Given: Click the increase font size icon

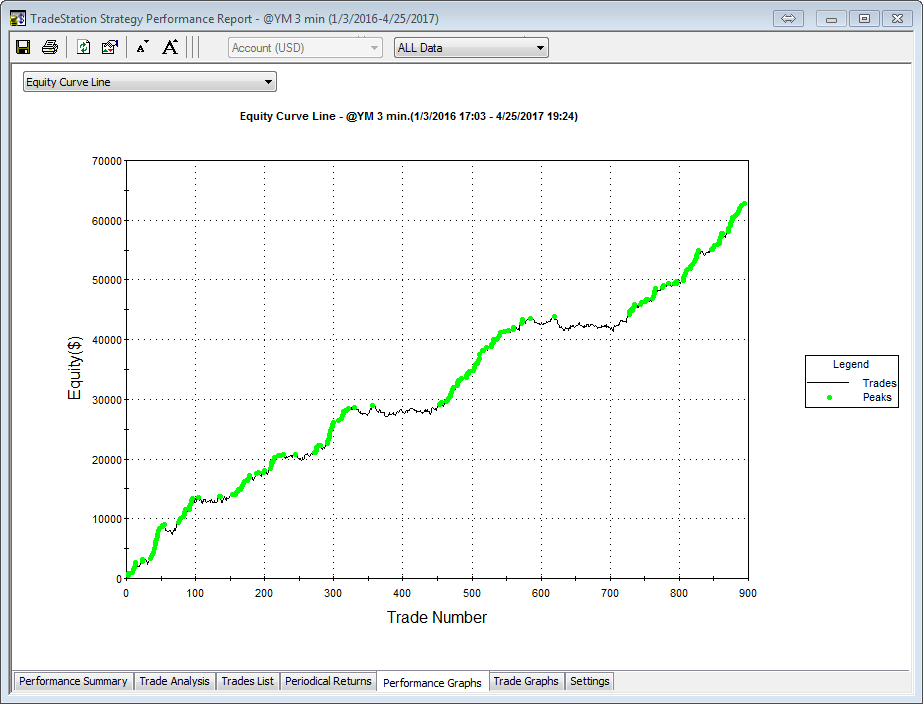Looking at the screenshot, I should [x=170, y=47].
